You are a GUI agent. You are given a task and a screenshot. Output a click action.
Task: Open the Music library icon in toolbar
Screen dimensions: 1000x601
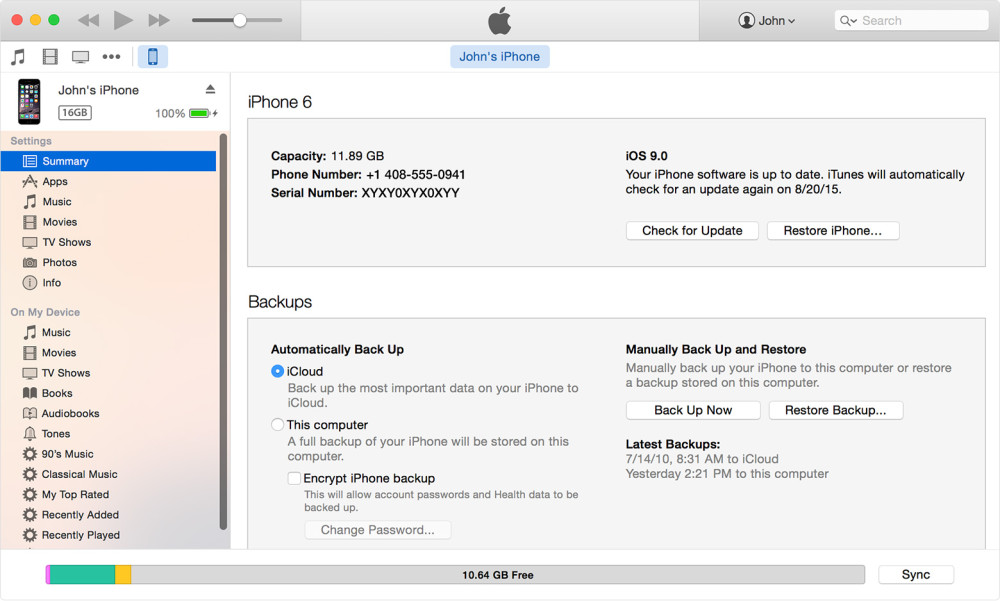(x=18, y=57)
